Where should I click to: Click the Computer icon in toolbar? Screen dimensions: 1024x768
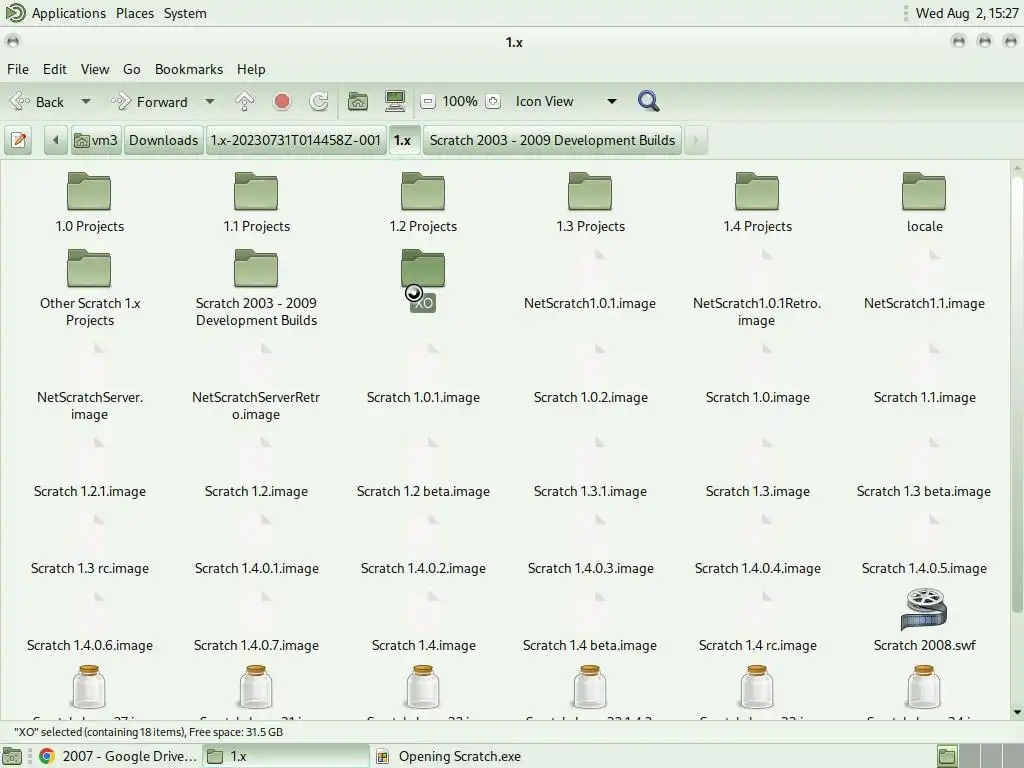coord(395,101)
